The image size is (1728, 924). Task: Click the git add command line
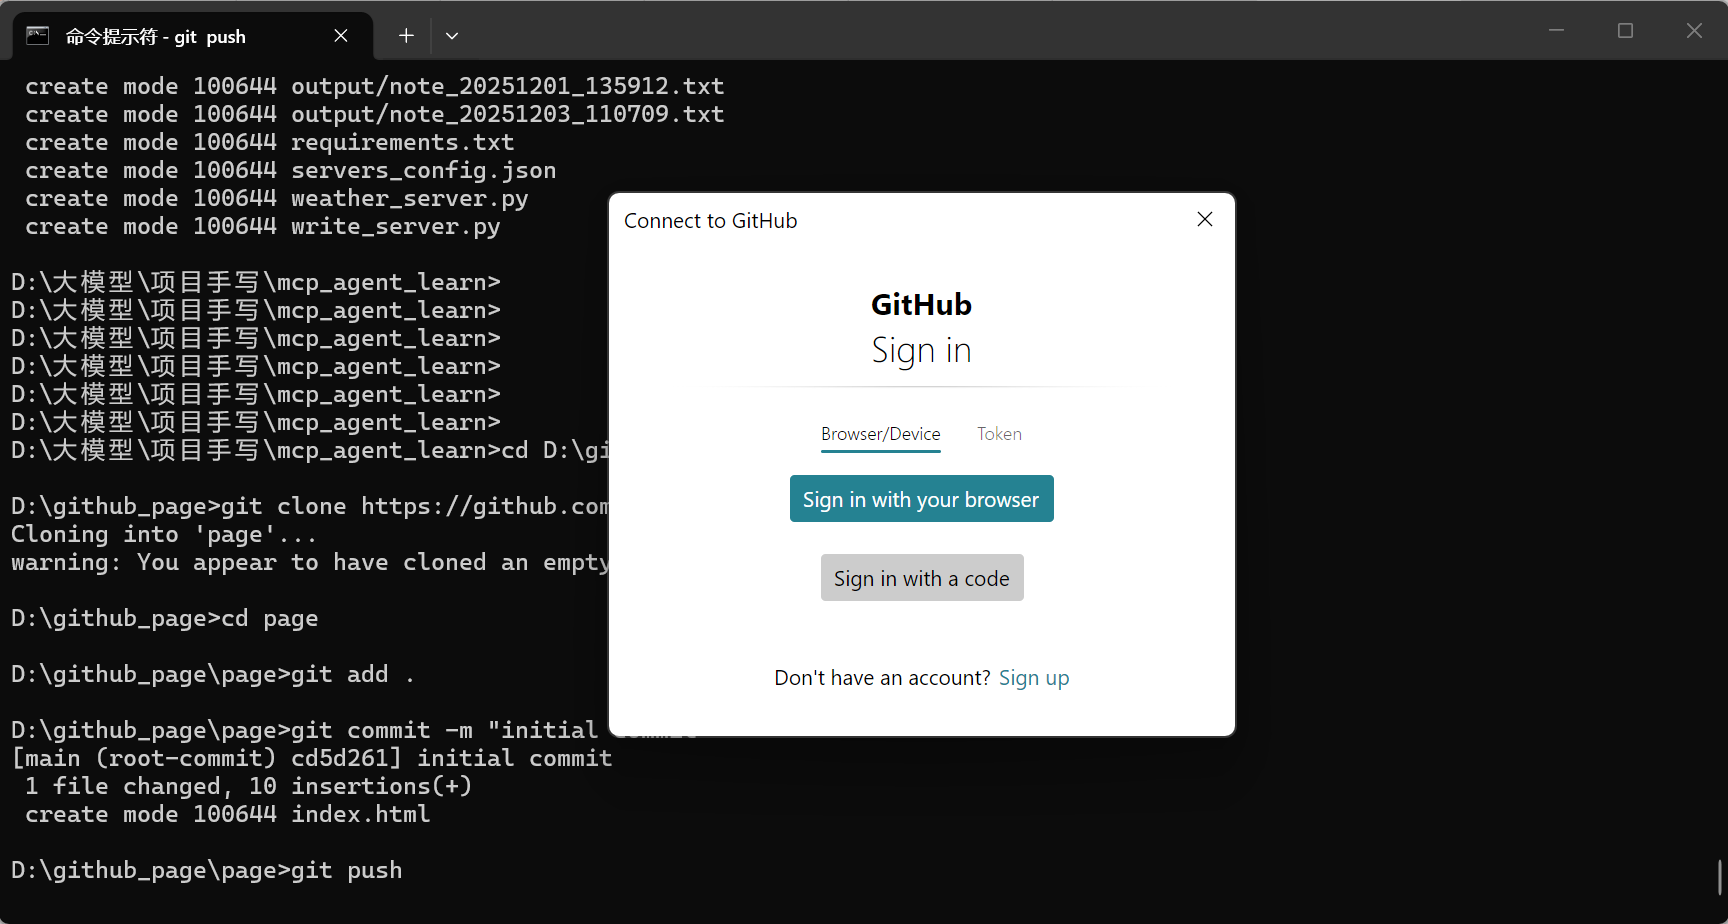point(213,674)
